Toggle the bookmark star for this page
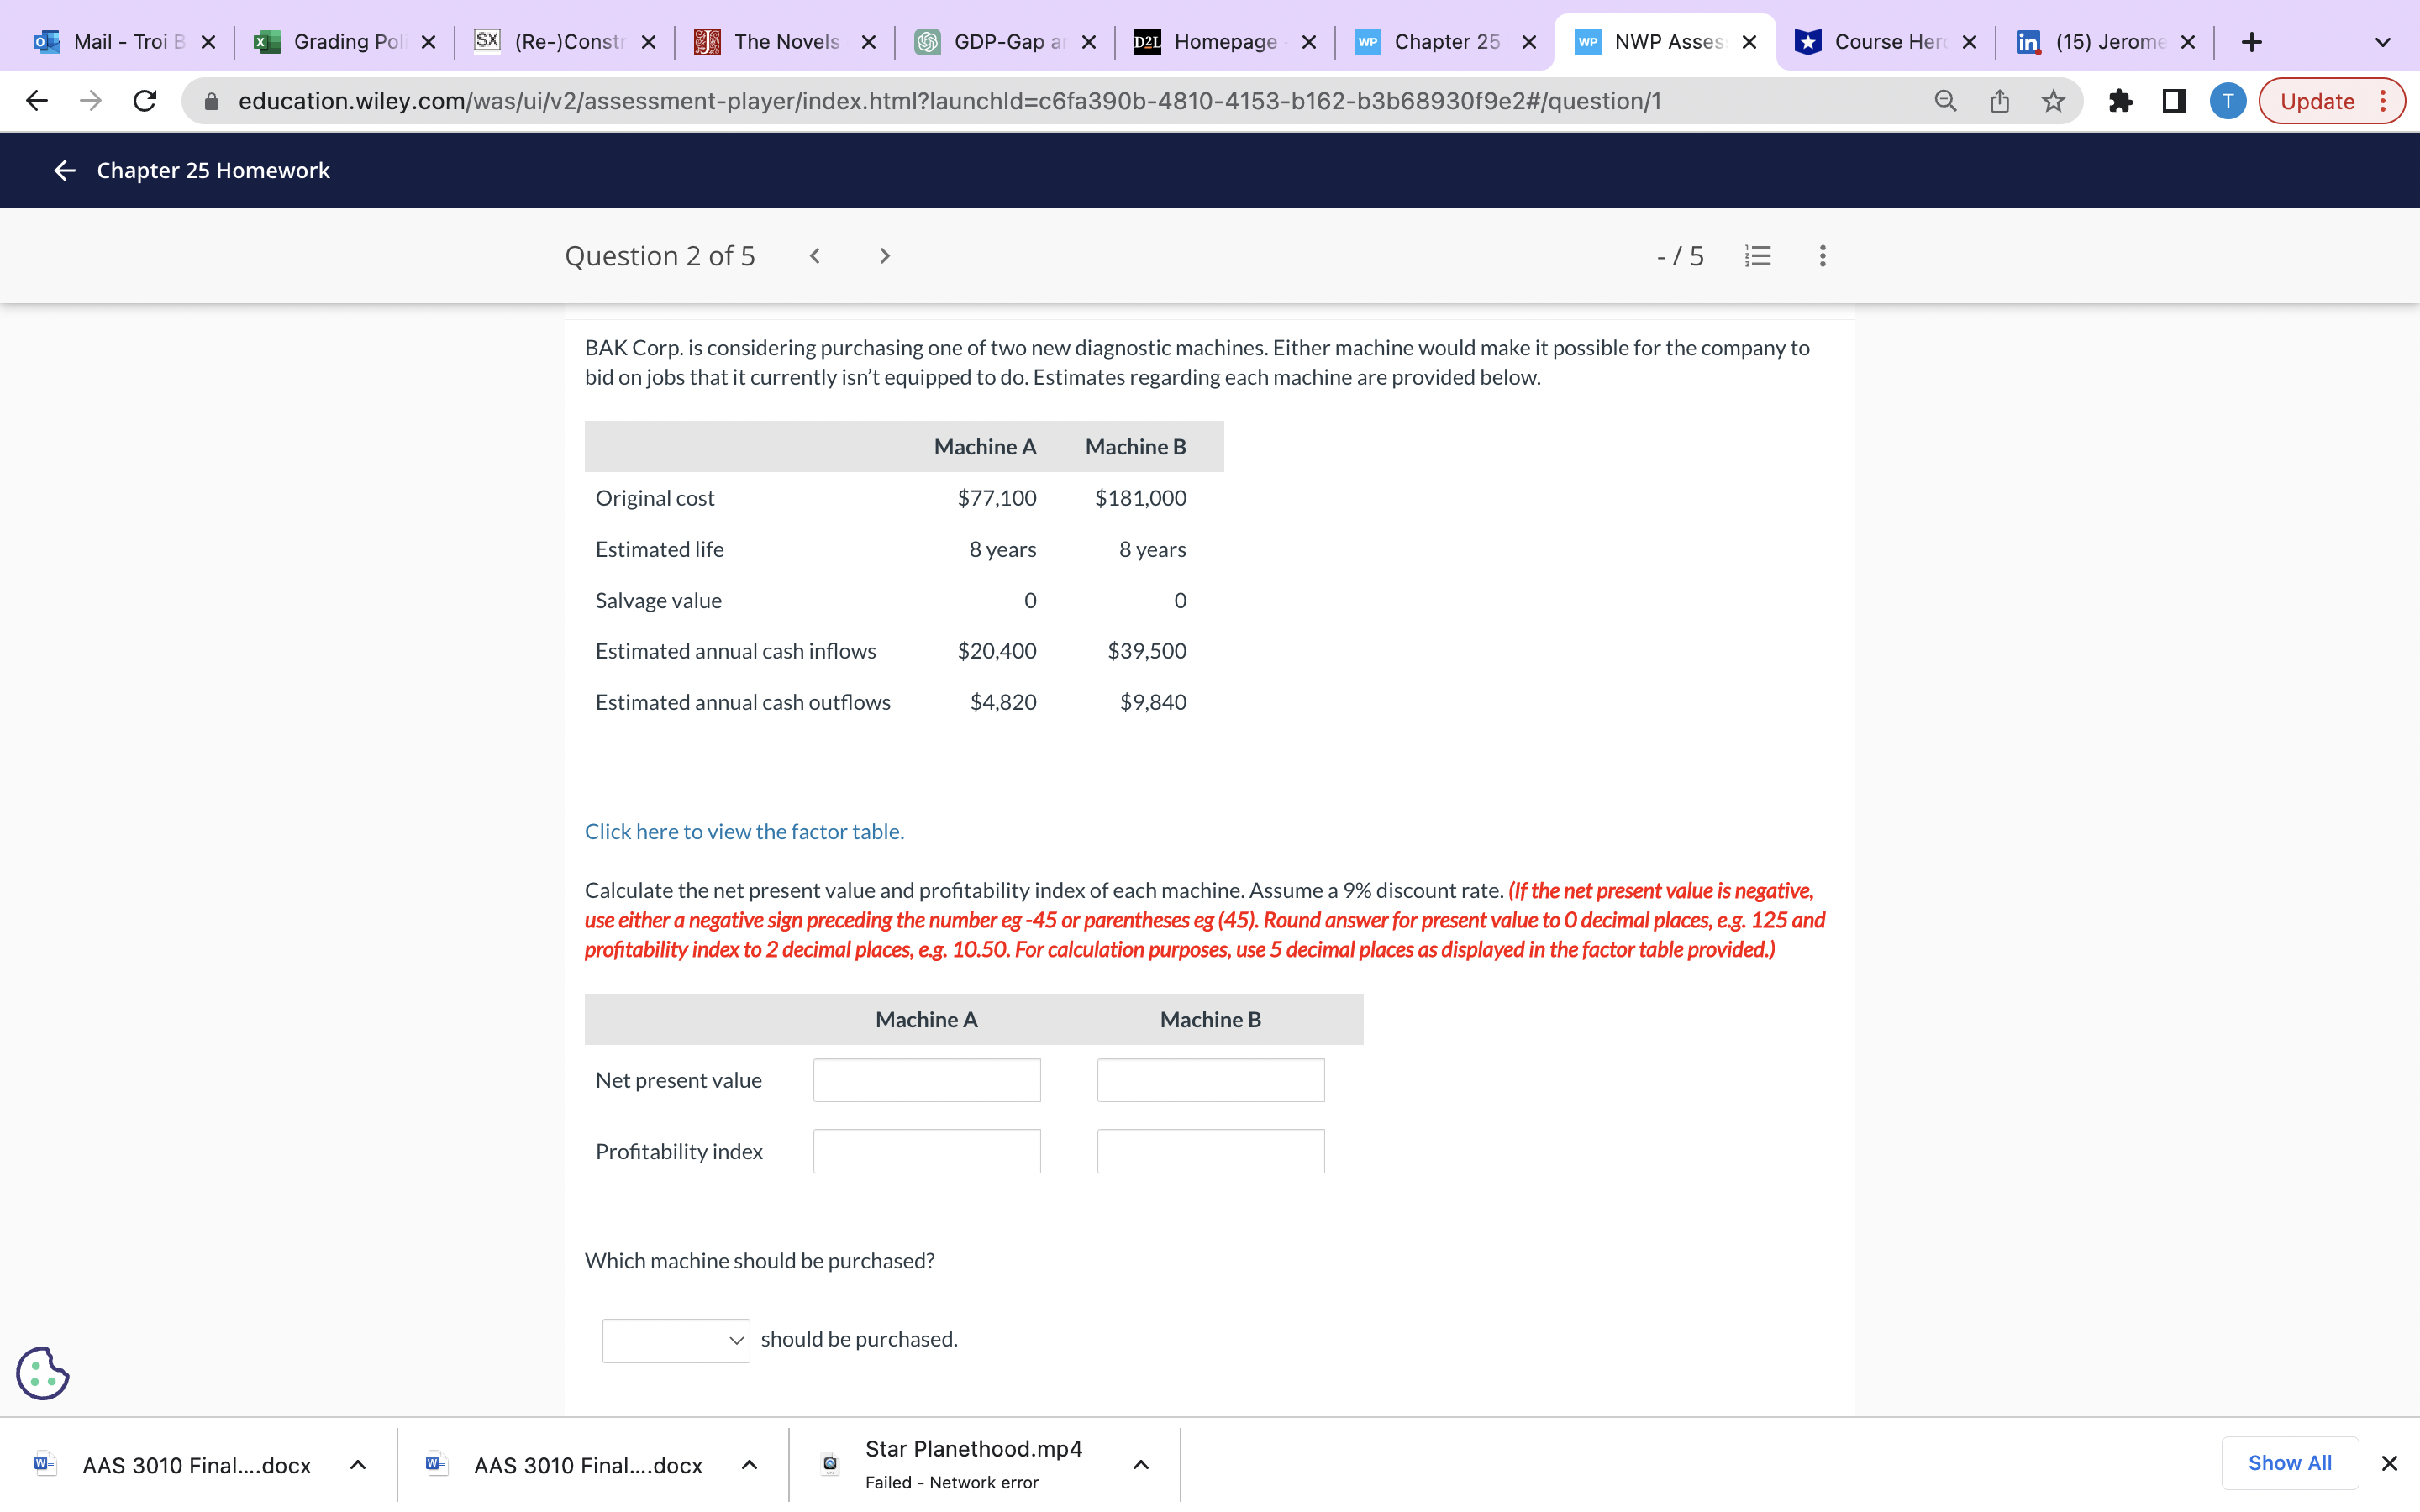This screenshot has height=1512, width=2420. pyautogui.click(x=2052, y=100)
